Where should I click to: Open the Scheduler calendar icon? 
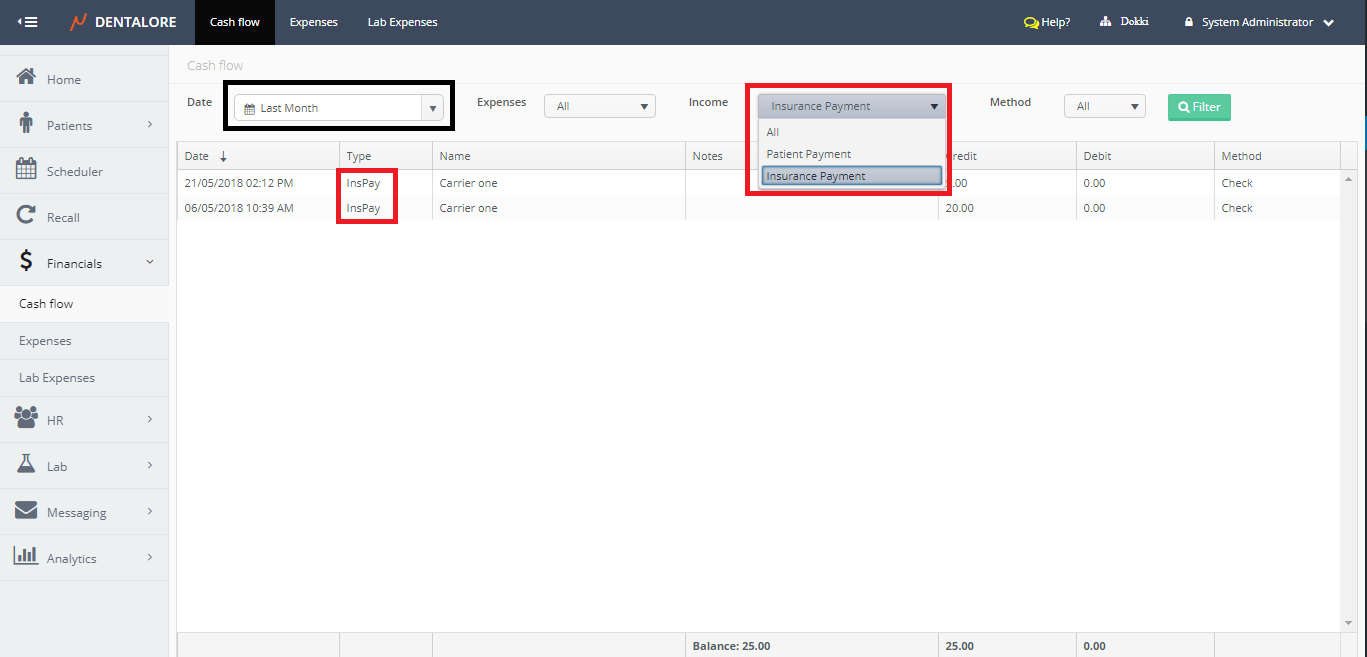(27, 170)
